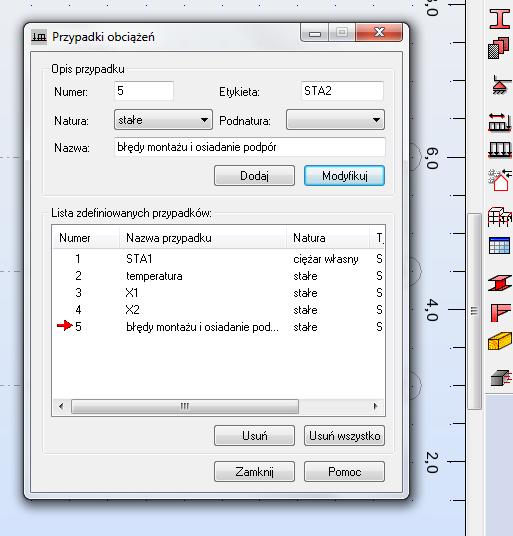The height and width of the screenshot is (536, 513).
Task: Click the Modyfikuj button
Action: coord(344,176)
